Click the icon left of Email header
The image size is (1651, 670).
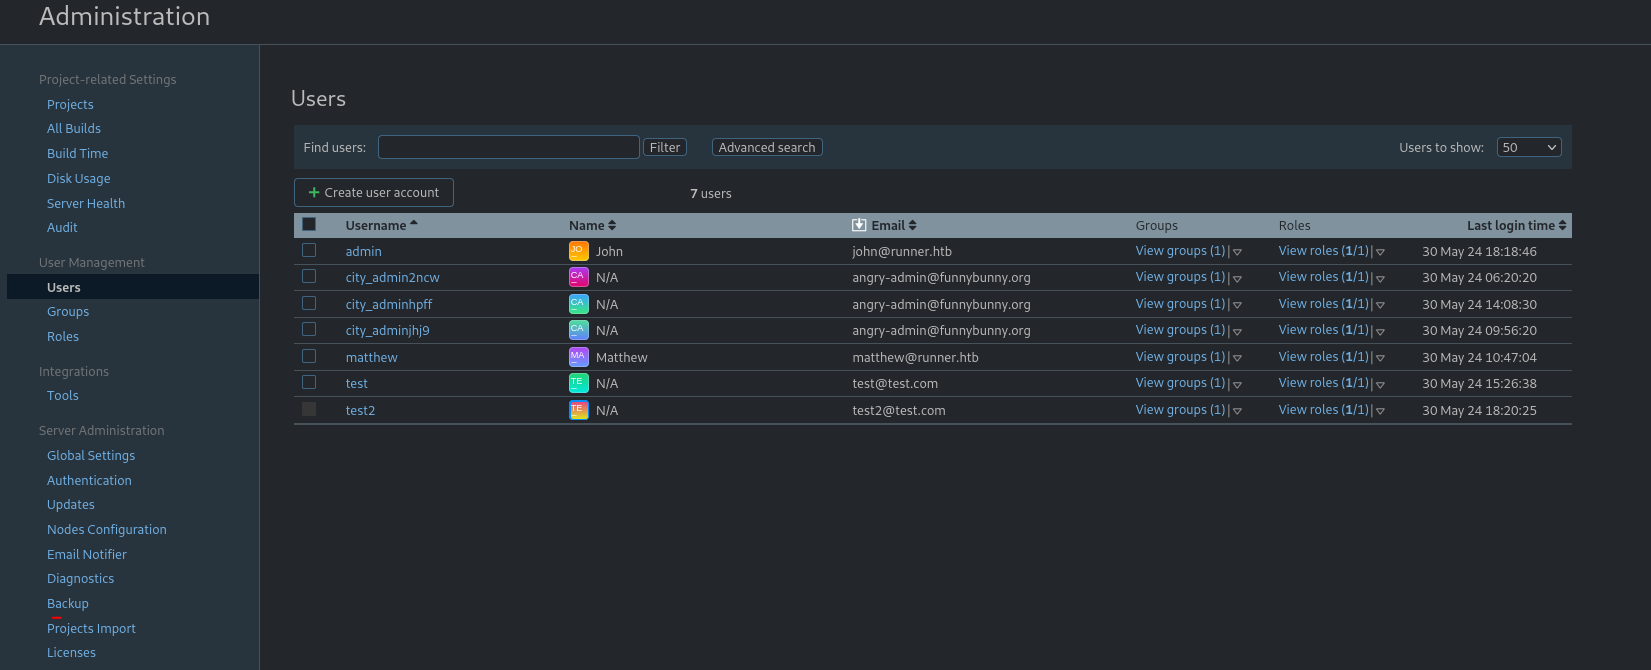coord(859,225)
